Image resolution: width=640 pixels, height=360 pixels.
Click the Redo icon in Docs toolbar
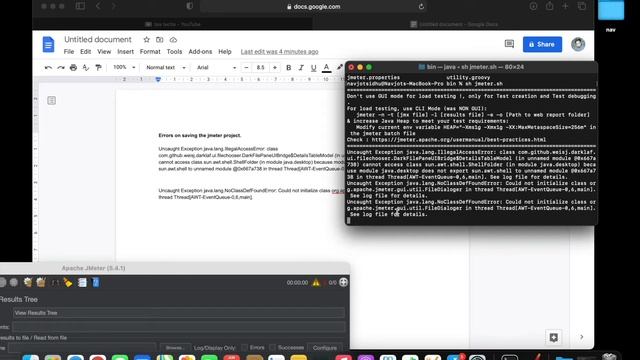click(61, 67)
